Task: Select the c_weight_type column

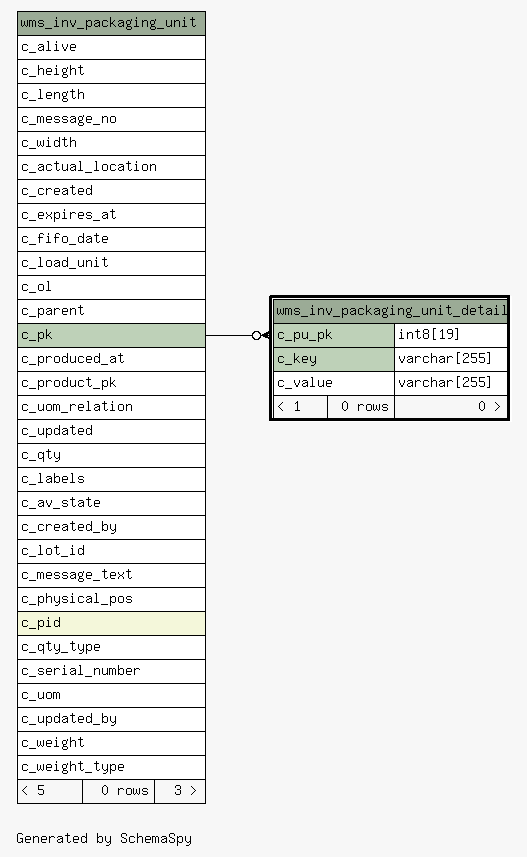Action: (112, 767)
